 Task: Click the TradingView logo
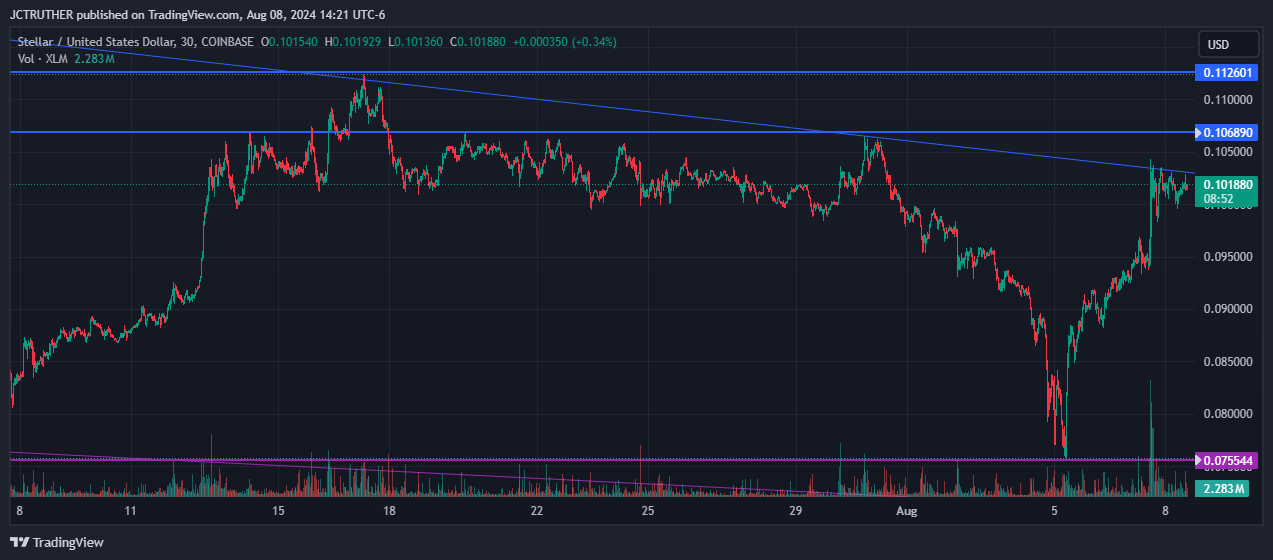coord(58,542)
